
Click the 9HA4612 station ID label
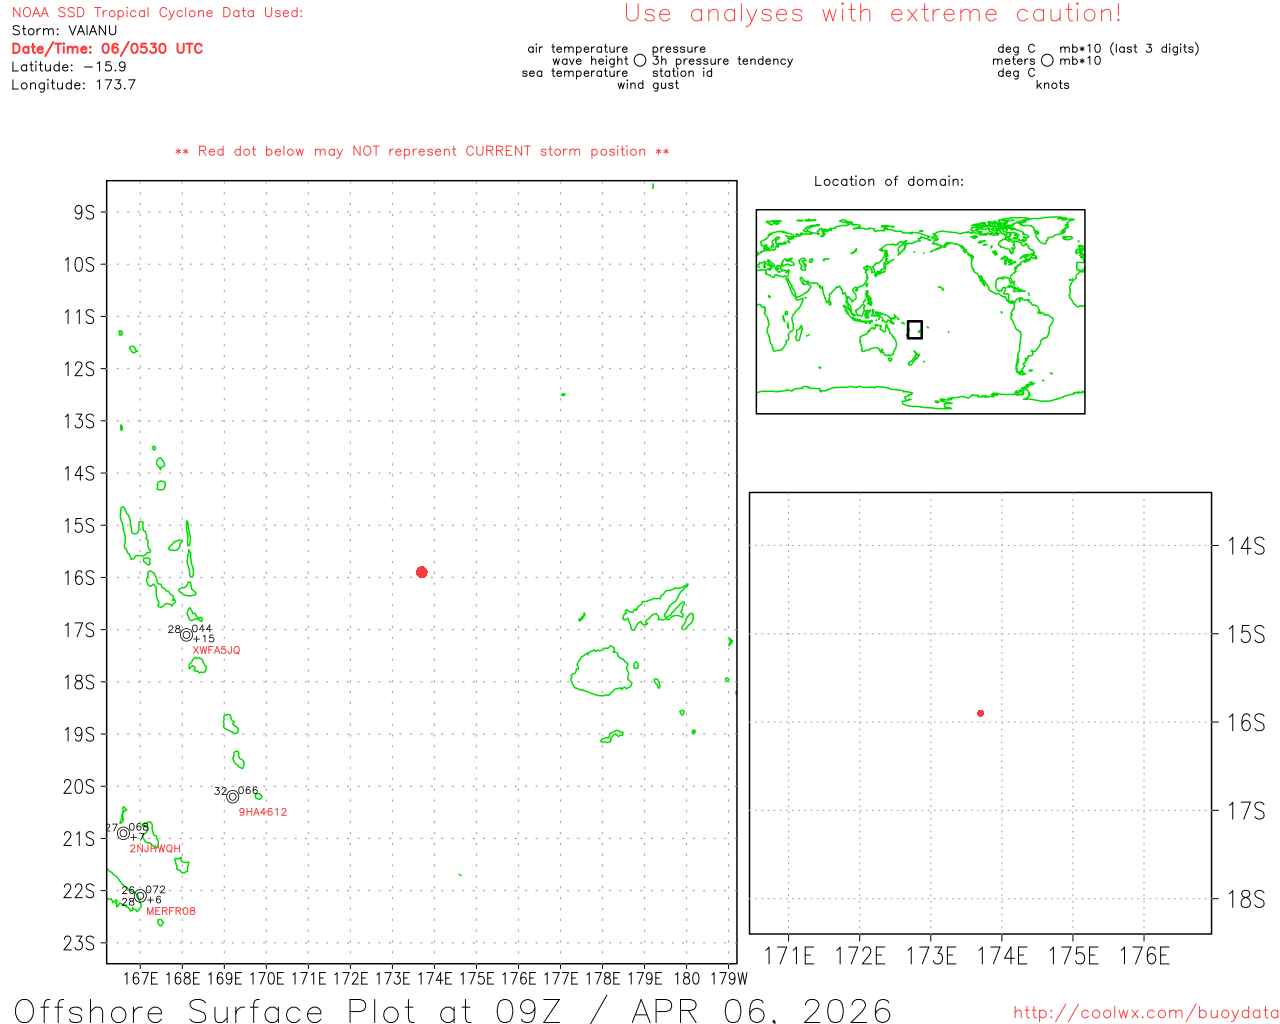point(262,812)
